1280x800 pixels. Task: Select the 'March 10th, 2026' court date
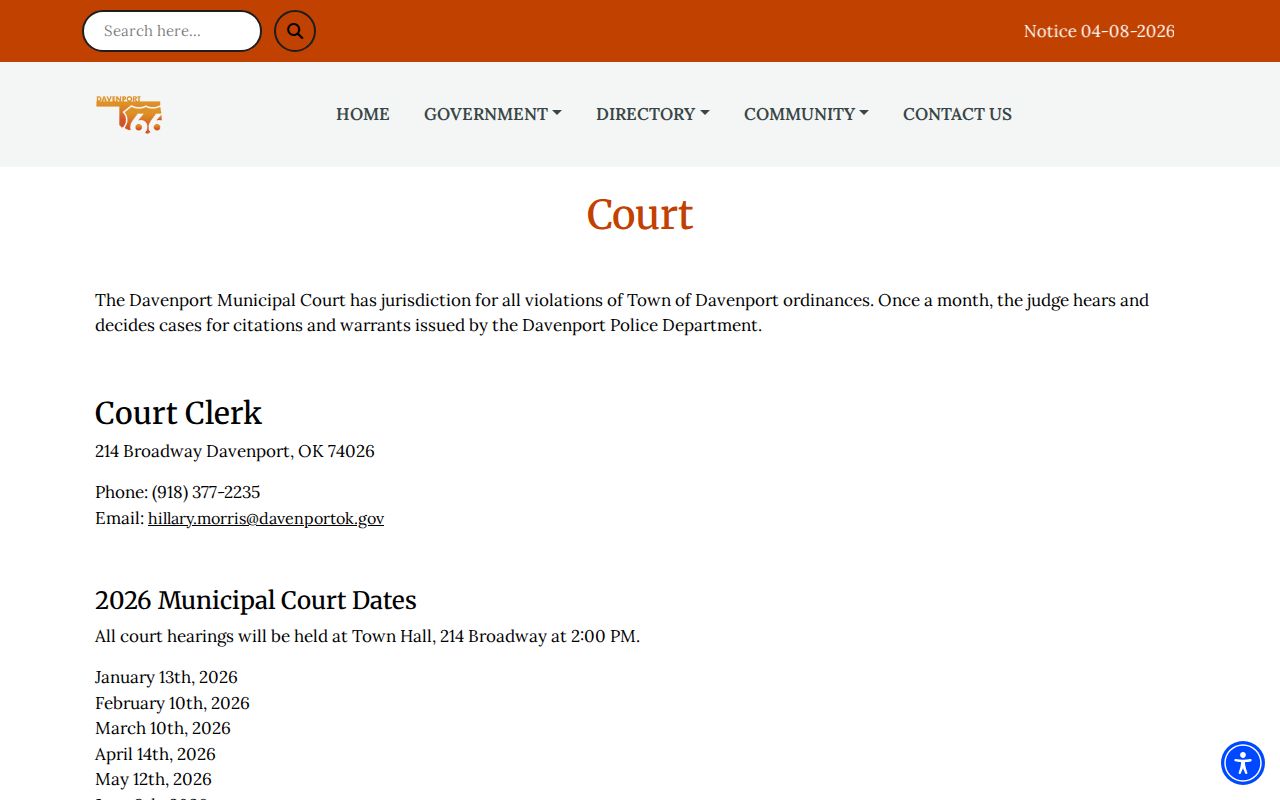coord(163,728)
